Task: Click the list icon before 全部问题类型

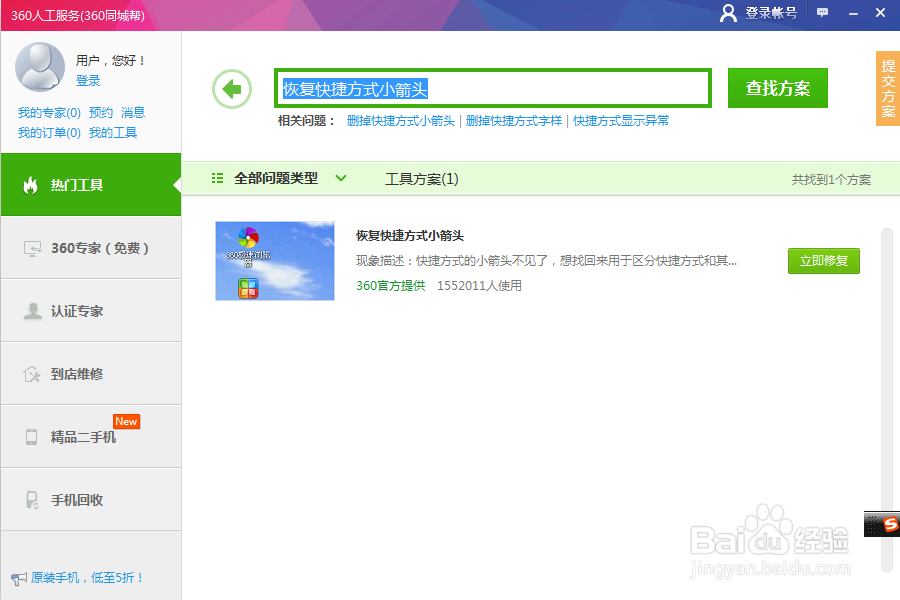Action: pos(218,179)
